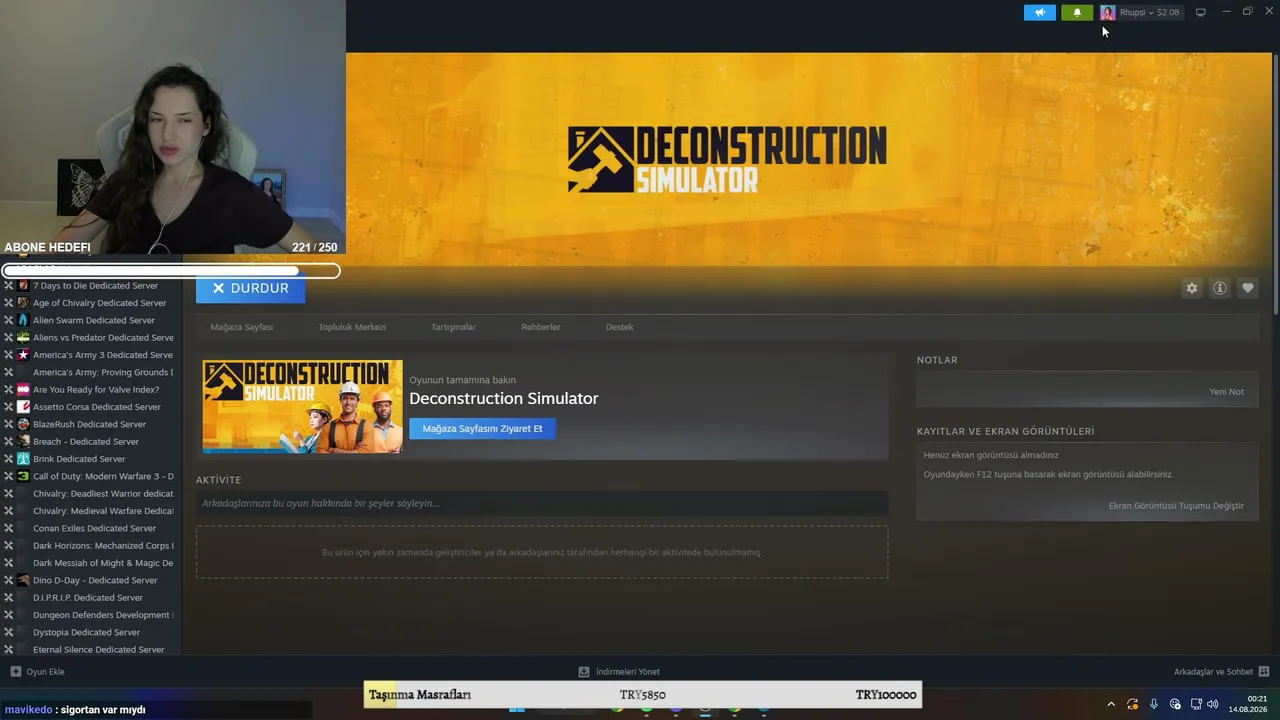This screenshot has width=1280, height=720.
Task: Select Alien Swarm Dedicated Server
Action: click(x=94, y=320)
